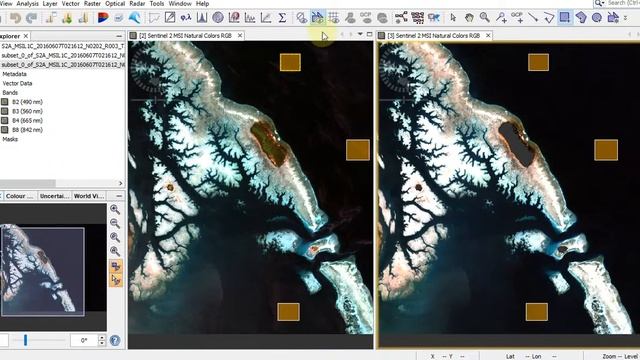Open the Graph Builder node icon

pyautogui.click(x=401, y=18)
